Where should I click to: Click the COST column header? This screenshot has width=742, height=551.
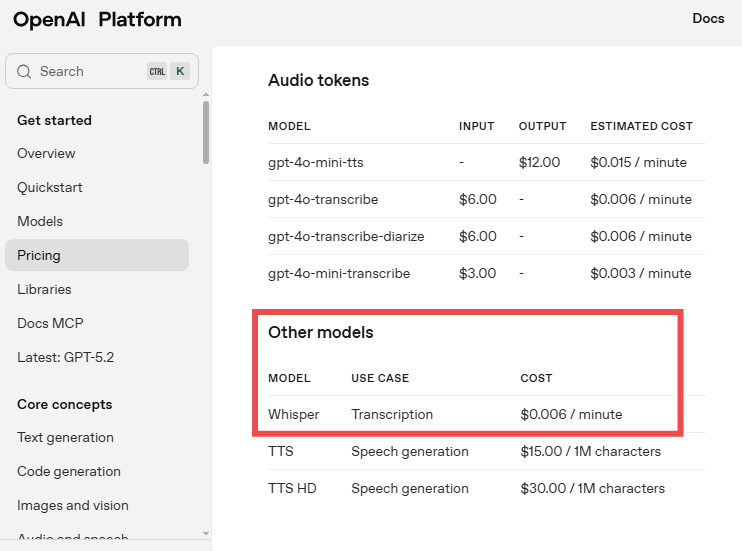536,378
